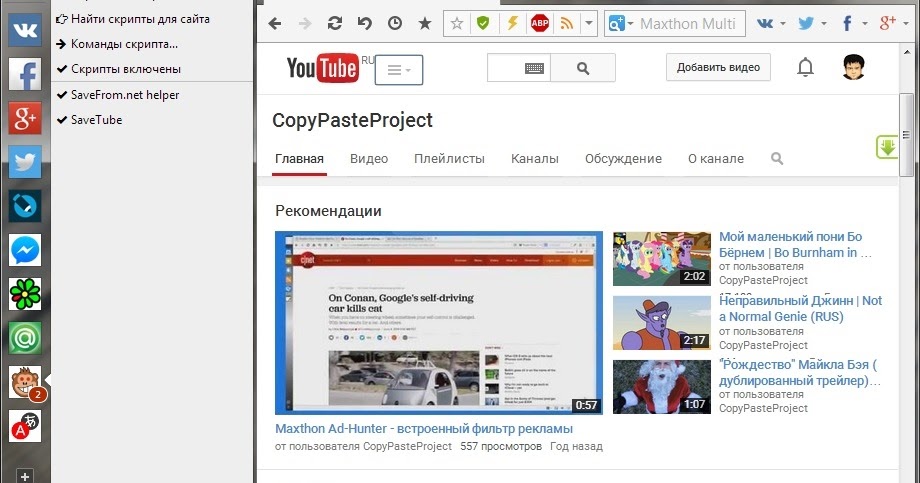
Task: Switch to the Каналы tab
Action: click(535, 158)
